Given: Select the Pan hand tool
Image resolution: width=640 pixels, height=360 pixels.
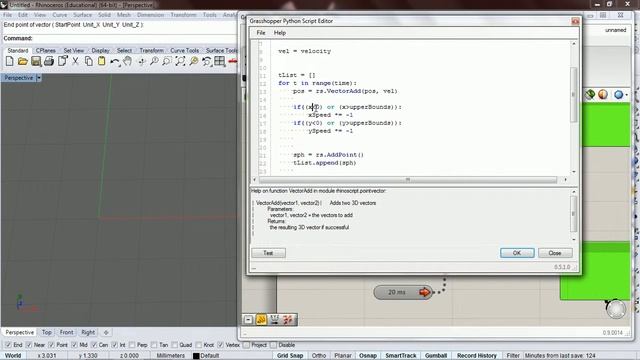Looking at the screenshot, I should pos(128,61).
